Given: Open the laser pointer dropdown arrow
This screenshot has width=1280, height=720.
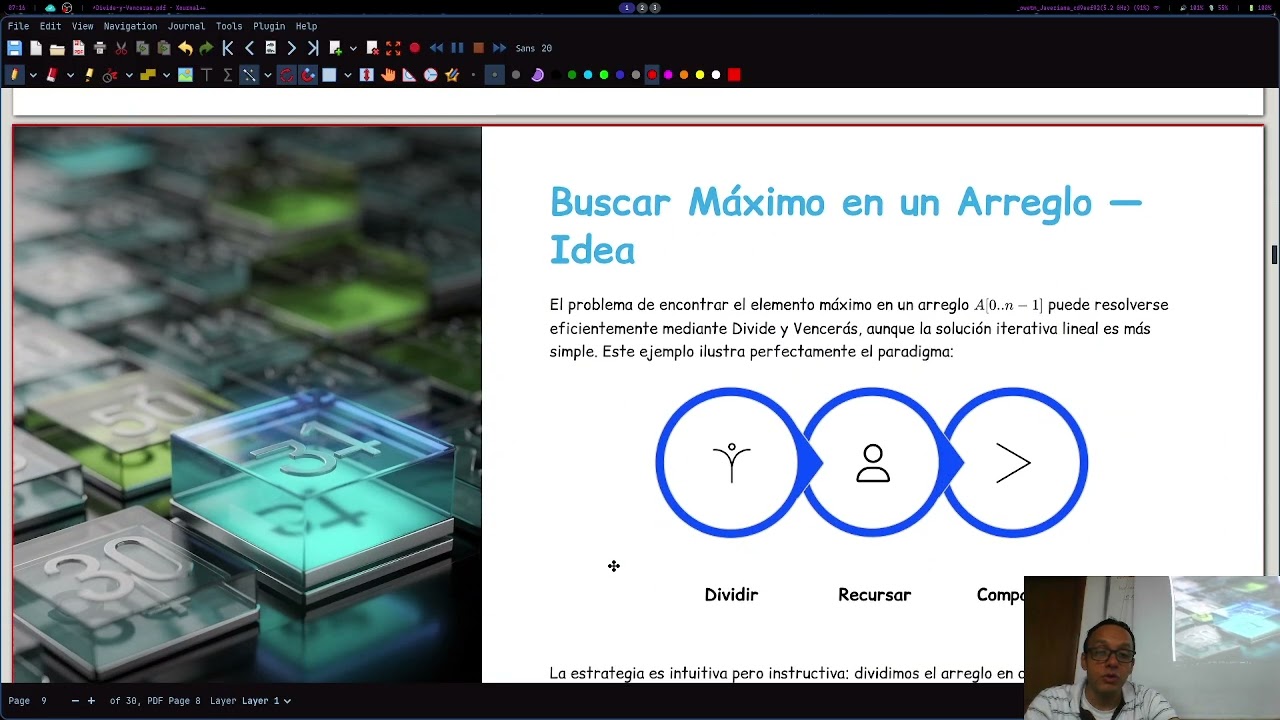Looking at the screenshot, I should pos(268,75).
